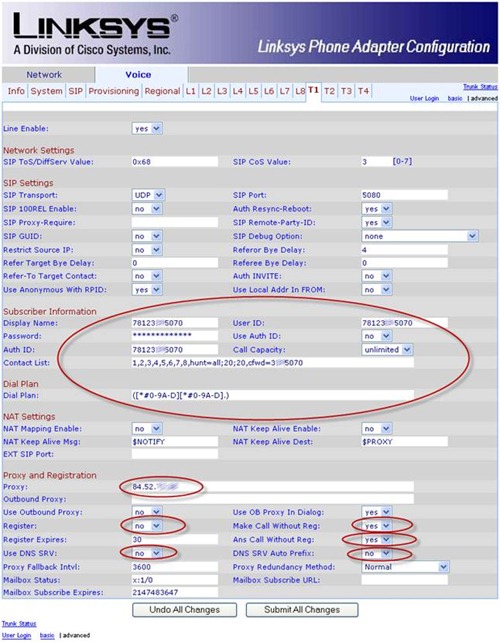
Task: Click Undo All Changes button
Action: click(184, 610)
